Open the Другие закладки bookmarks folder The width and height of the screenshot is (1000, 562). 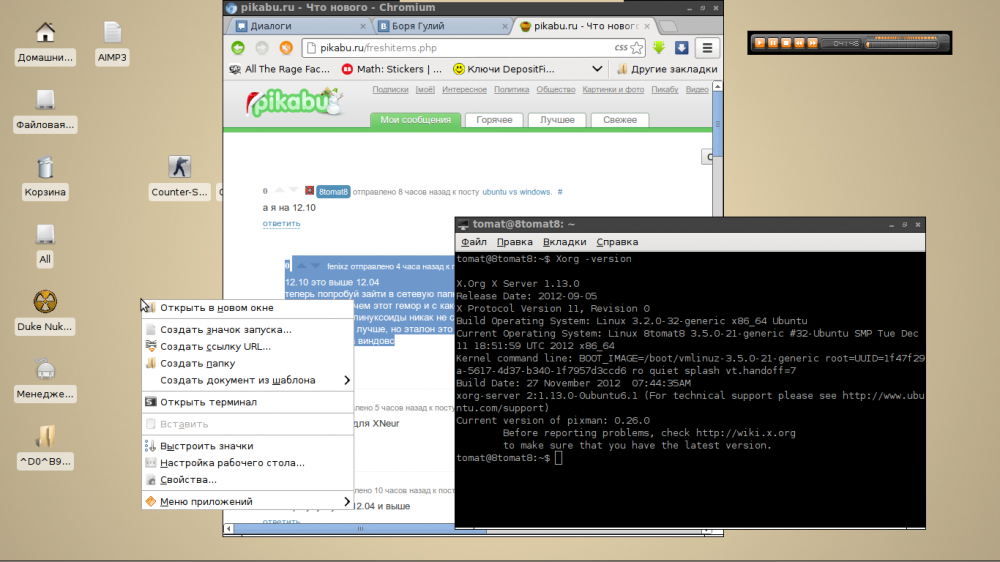667,69
